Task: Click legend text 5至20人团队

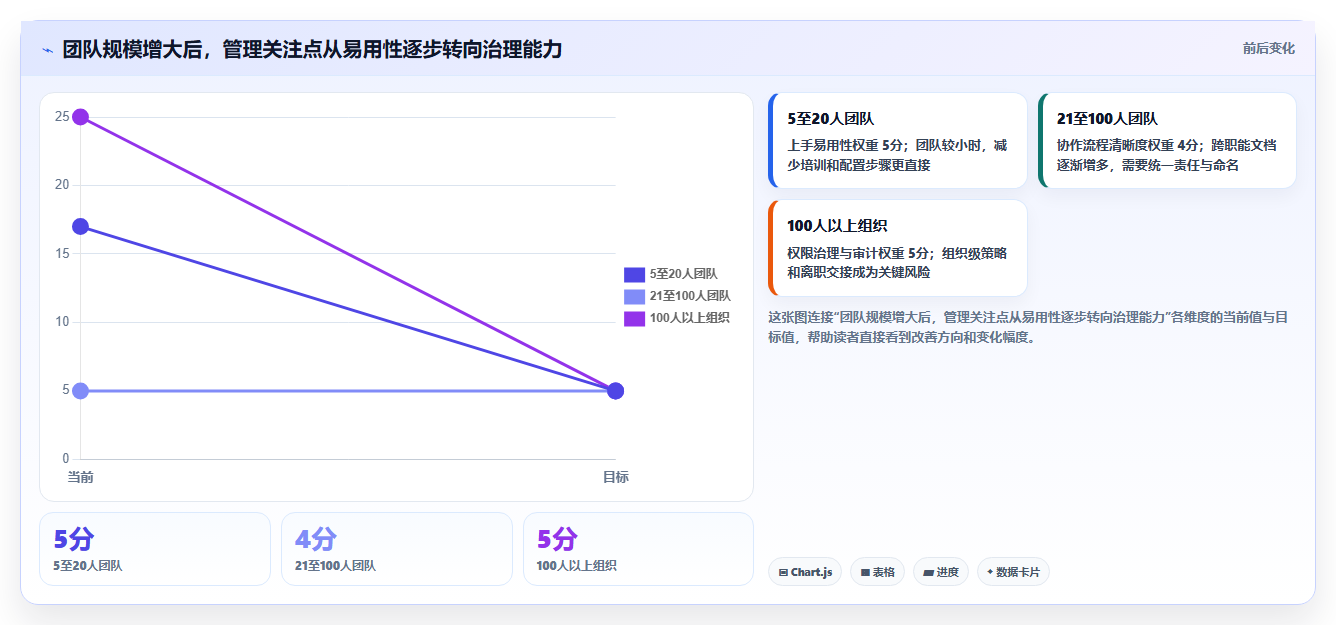Action: [683, 274]
